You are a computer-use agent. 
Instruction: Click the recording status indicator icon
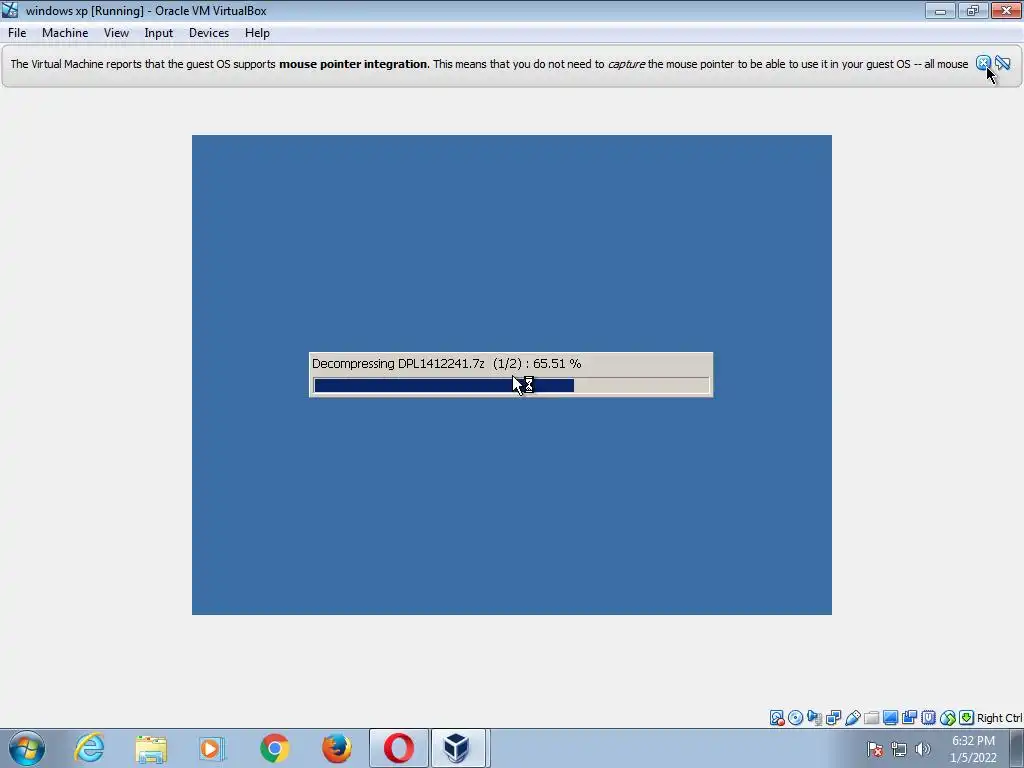click(909, 718)
